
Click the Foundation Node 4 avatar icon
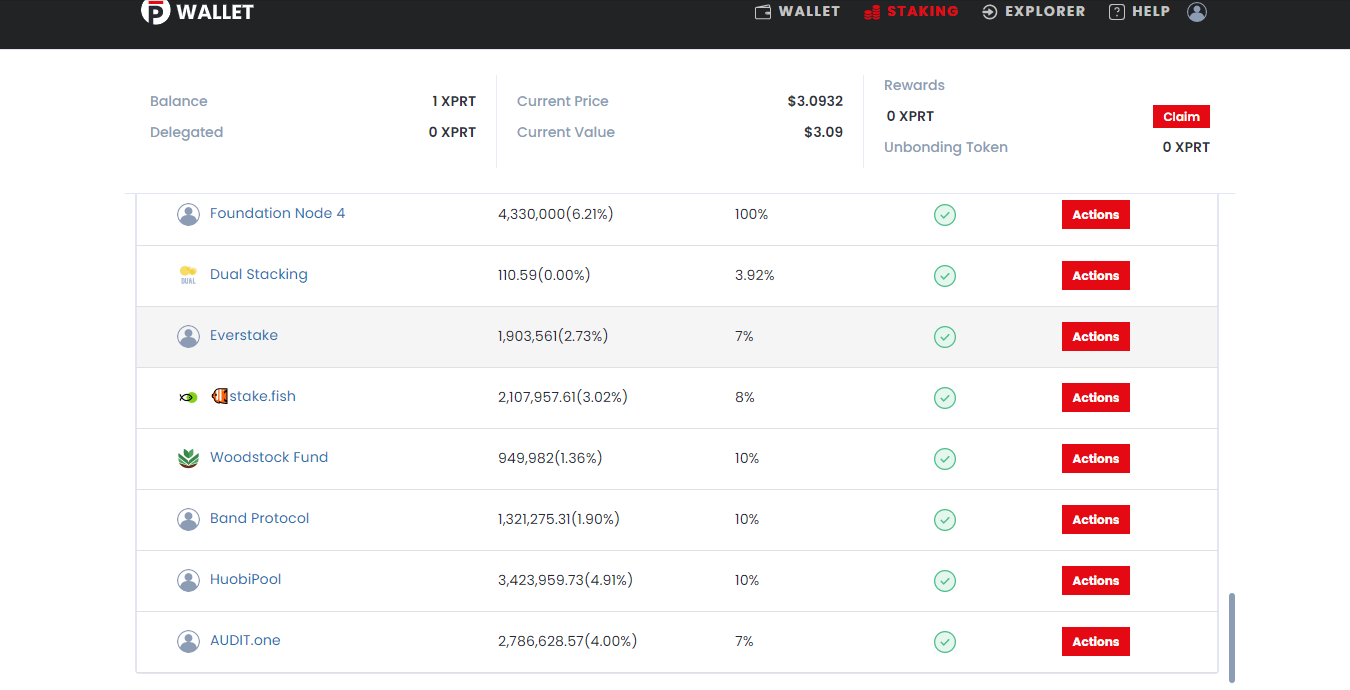point(188,214)
